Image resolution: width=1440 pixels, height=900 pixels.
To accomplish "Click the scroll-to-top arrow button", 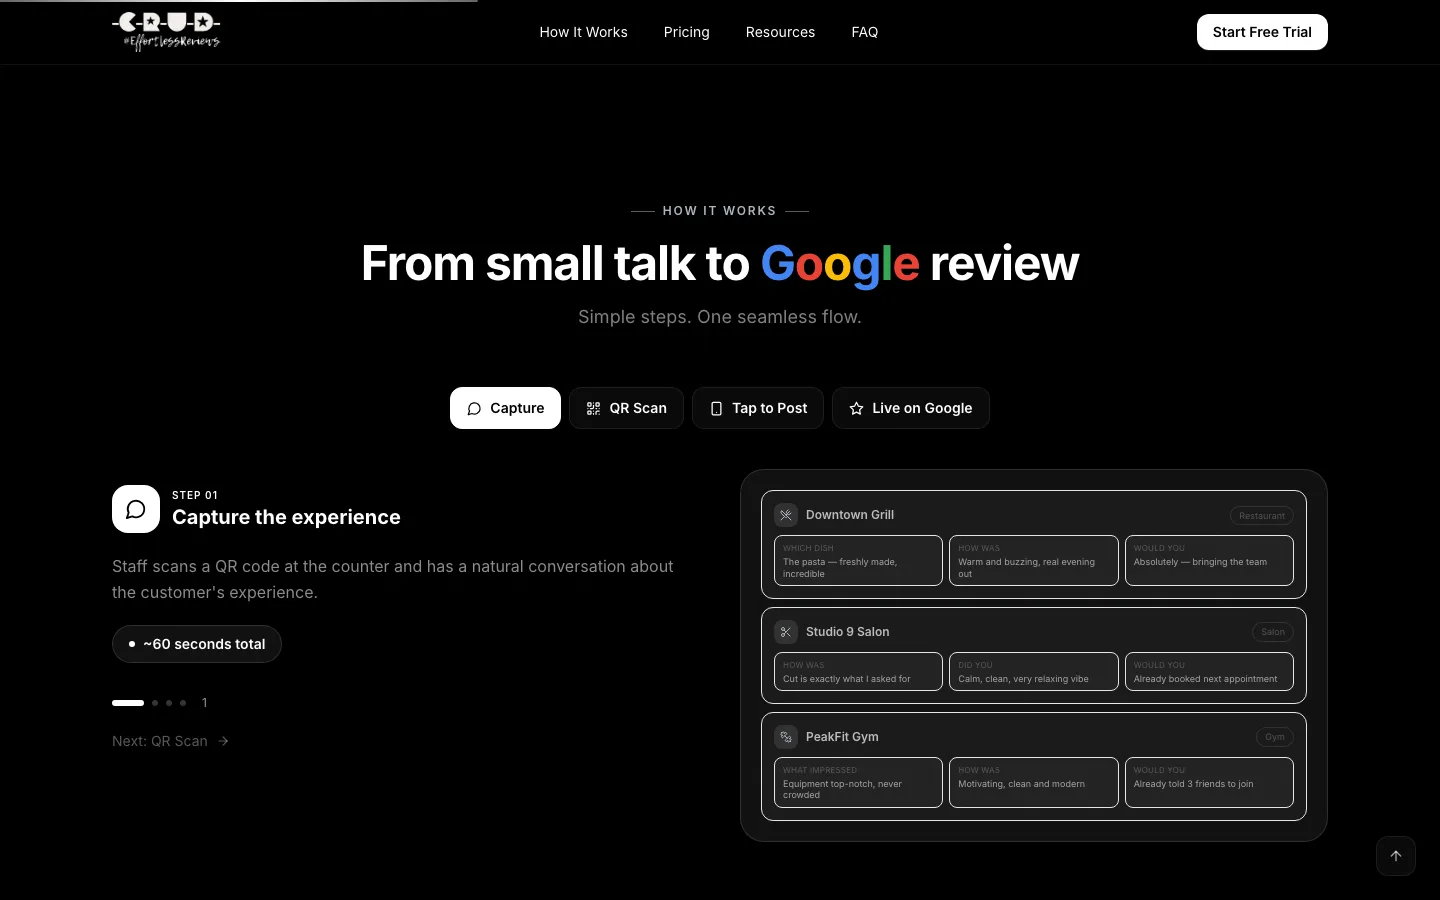I will point(1396,856).
